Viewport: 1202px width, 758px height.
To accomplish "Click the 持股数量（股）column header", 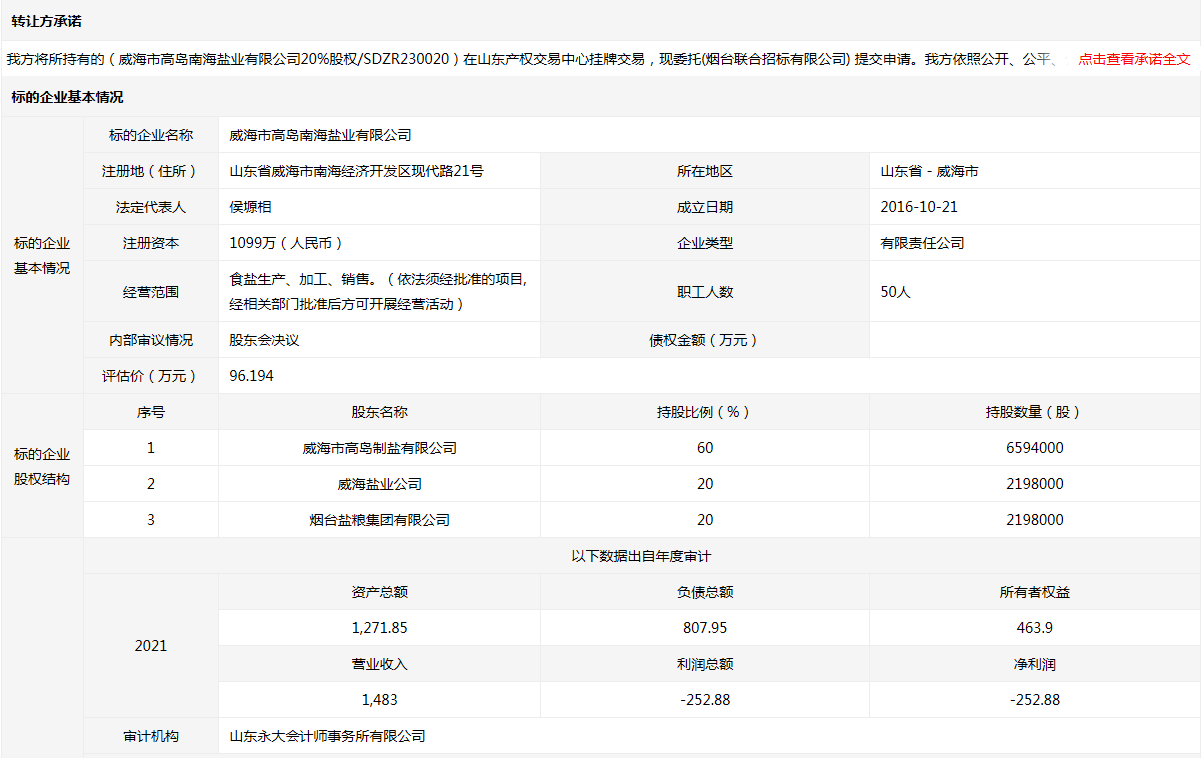I will [1035, 412].
